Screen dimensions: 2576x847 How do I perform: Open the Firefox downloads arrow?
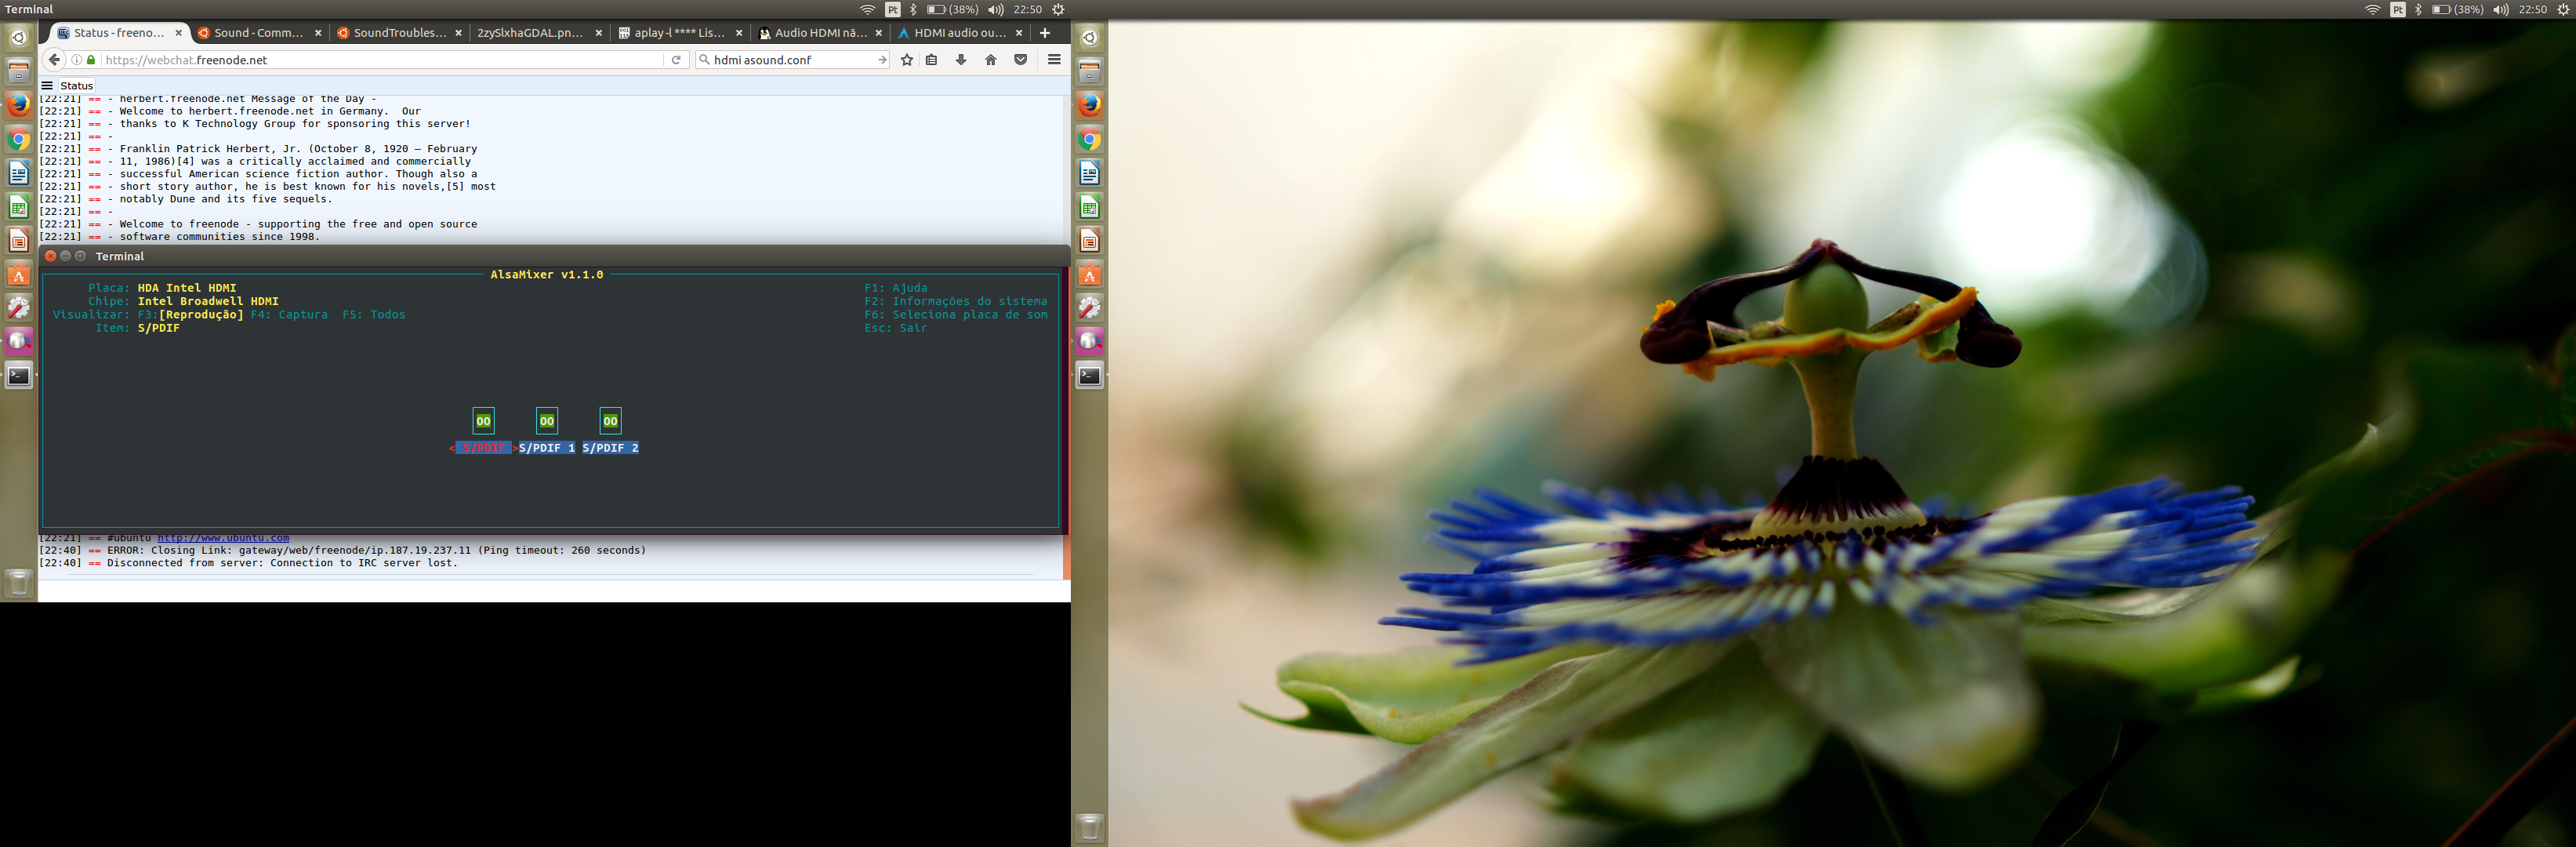tap(961, 60)
